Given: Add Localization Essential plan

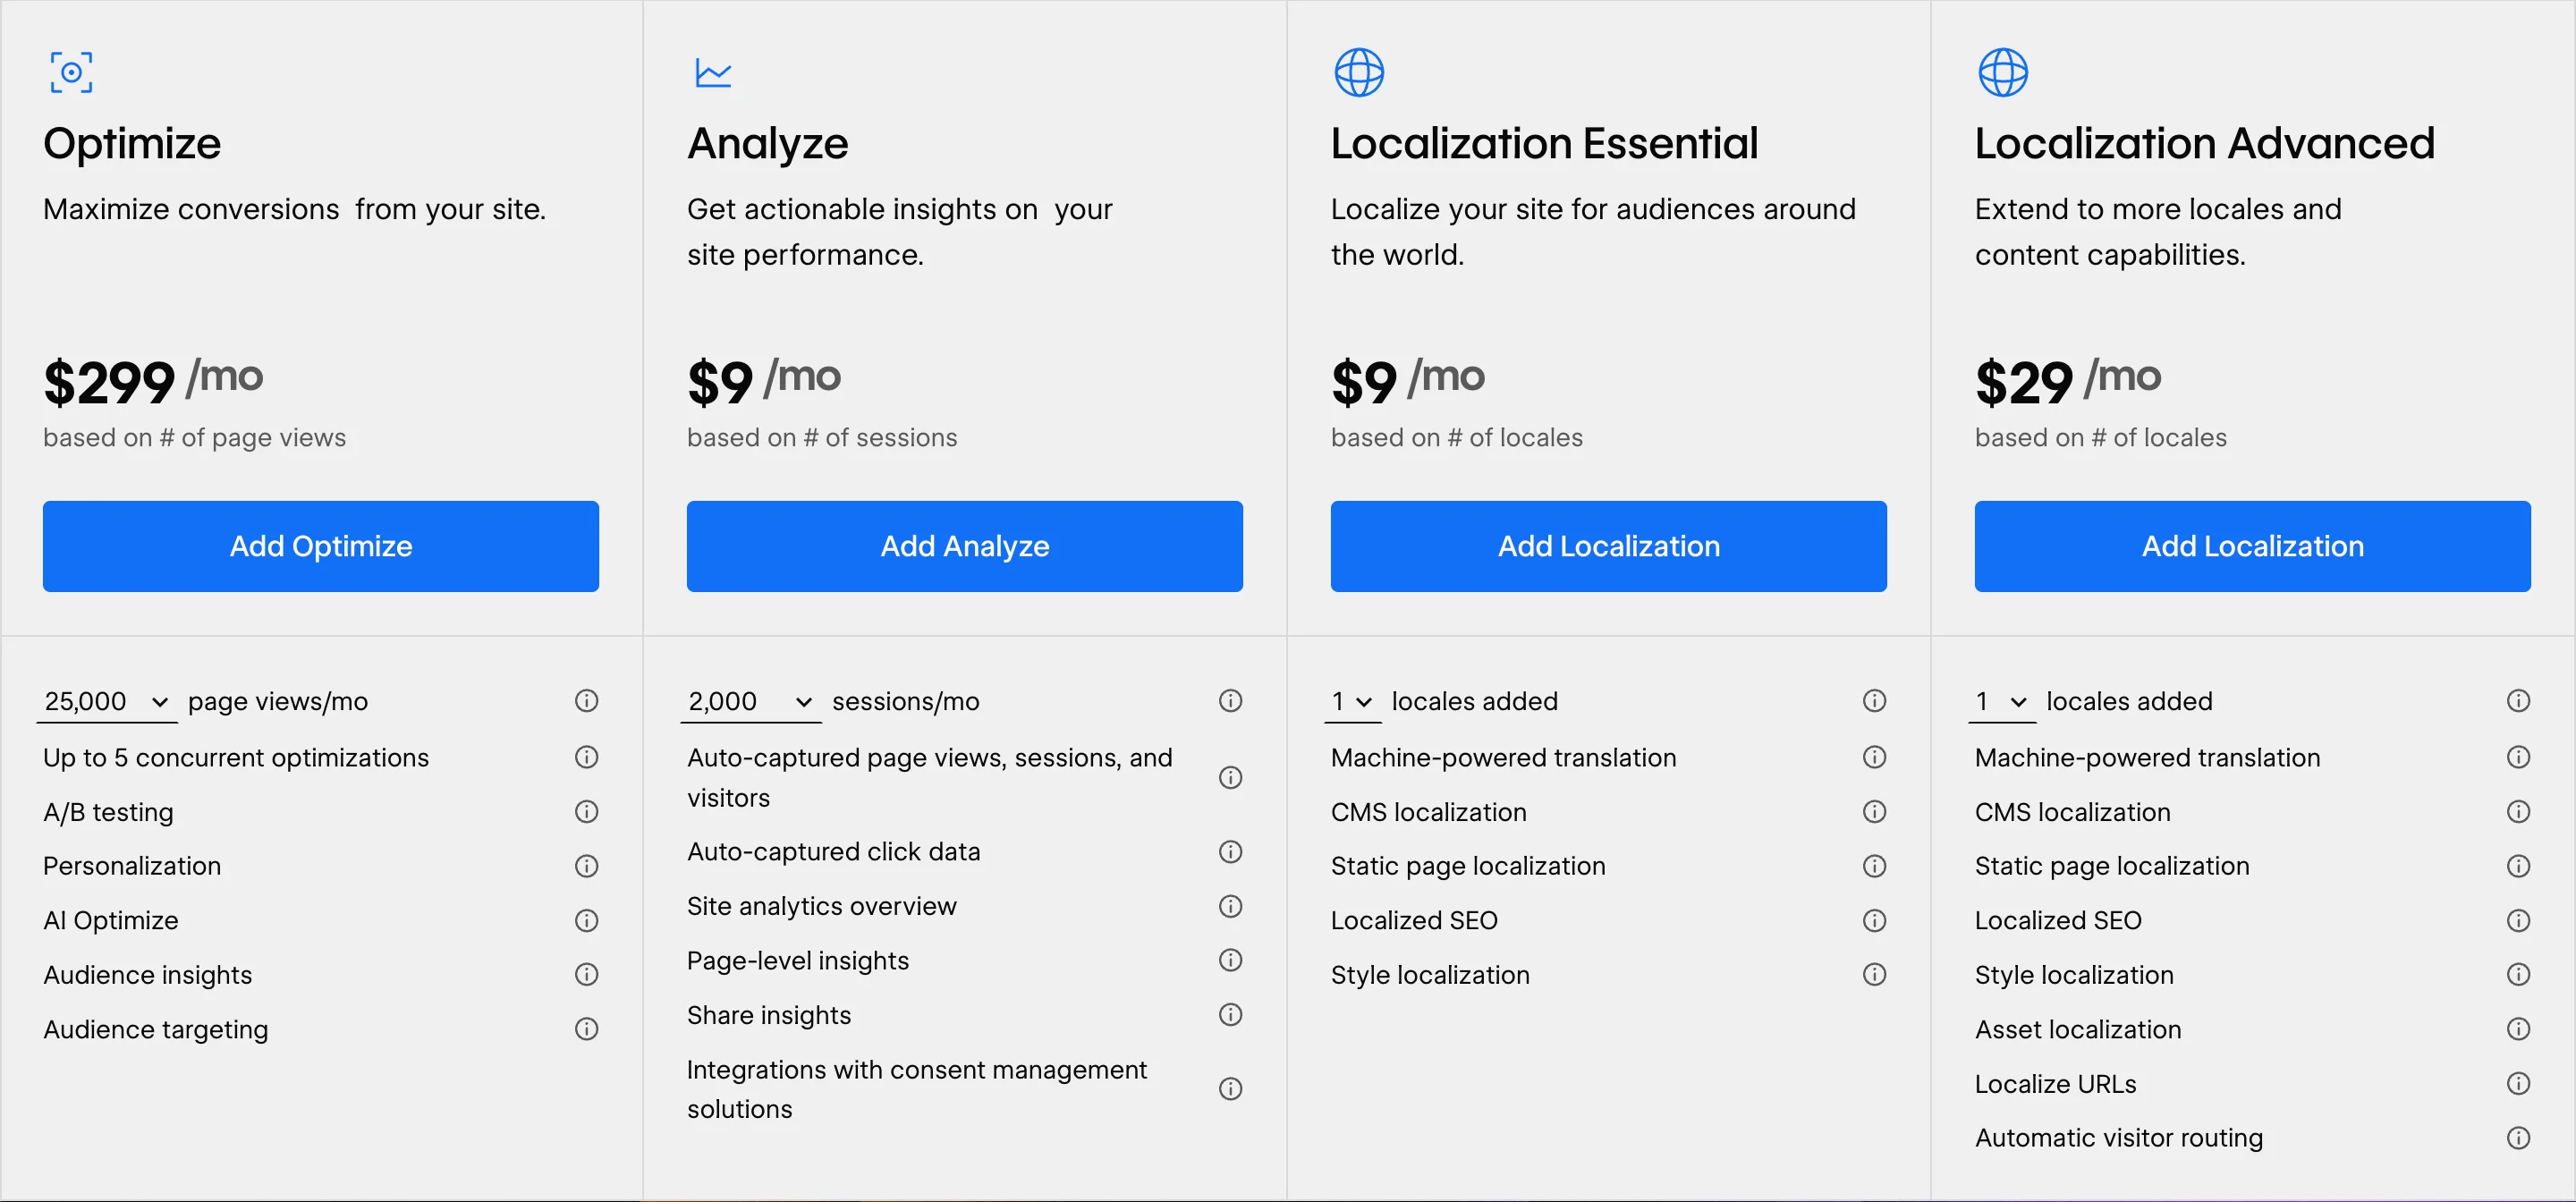Looking at the screenshot, I should (x=1609, y=546).
